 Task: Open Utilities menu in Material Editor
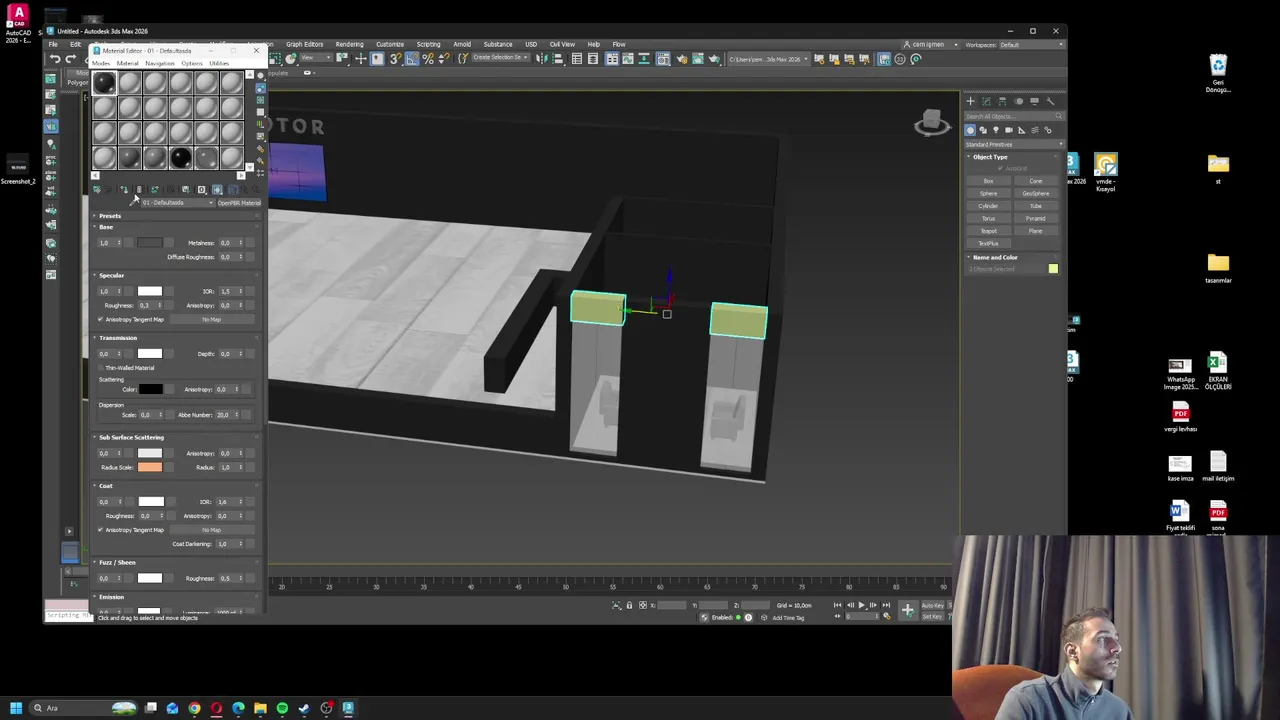pyautogui.click(x=219, y=64)
